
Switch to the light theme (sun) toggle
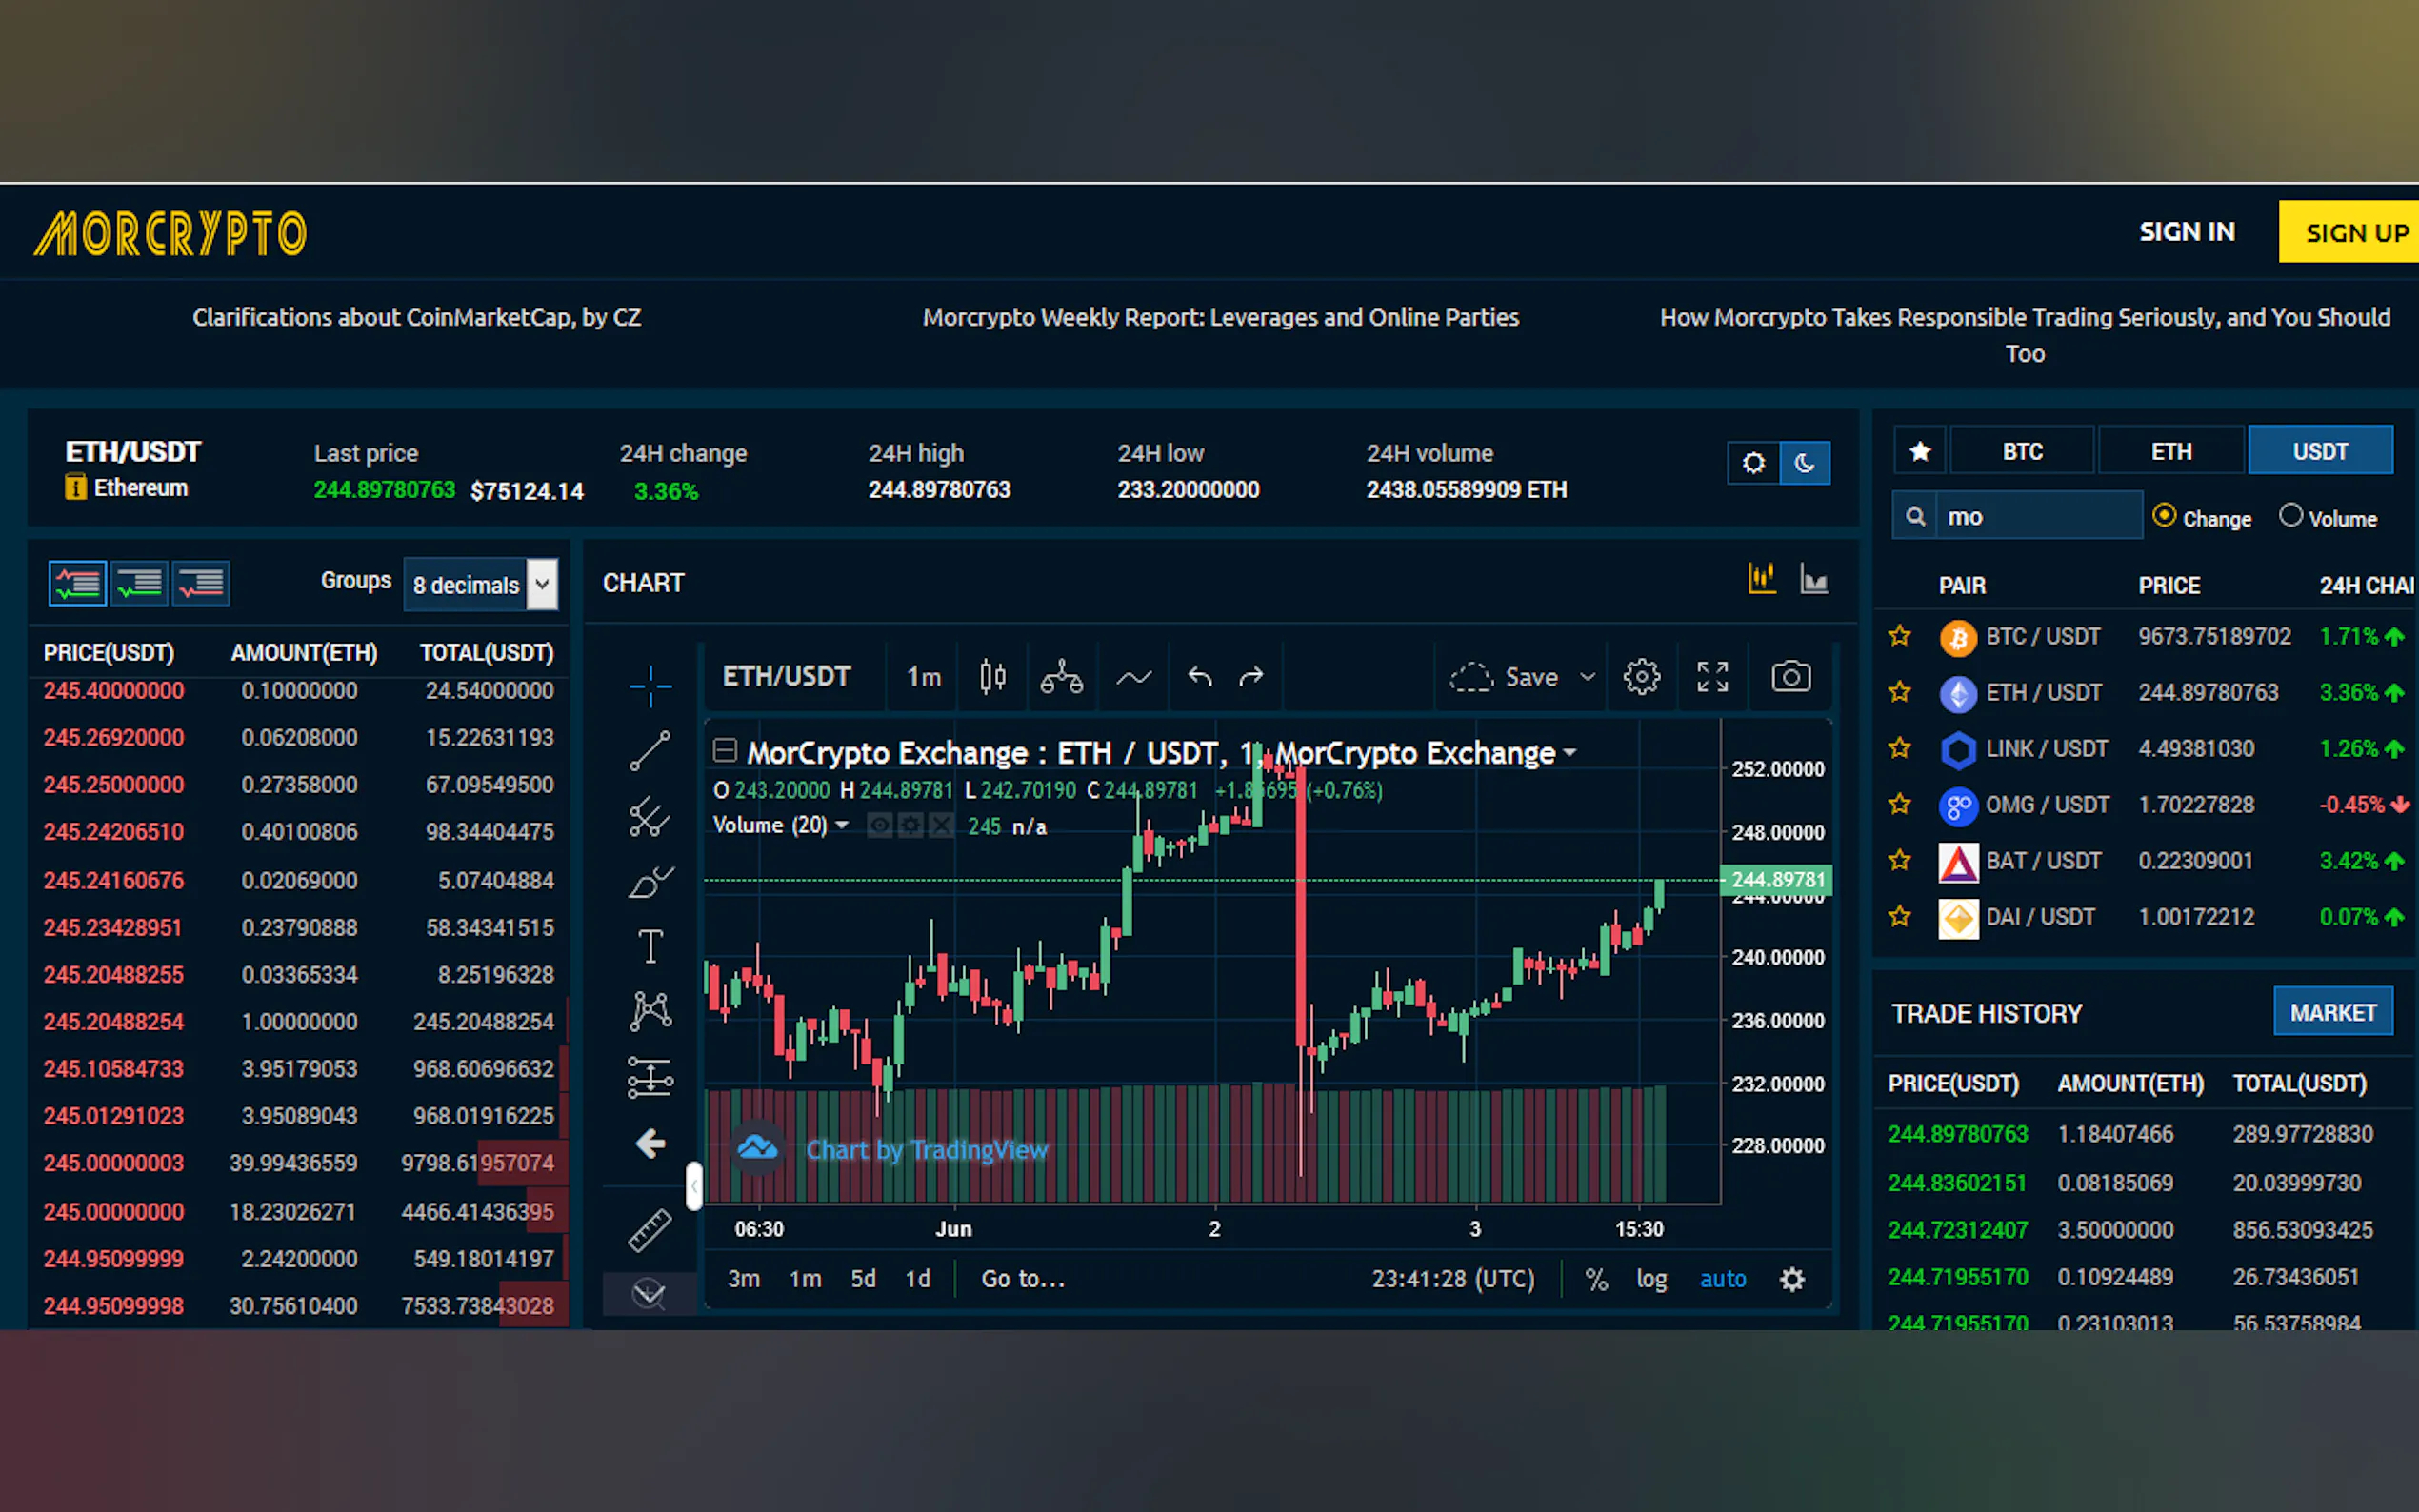[1753, 463]
